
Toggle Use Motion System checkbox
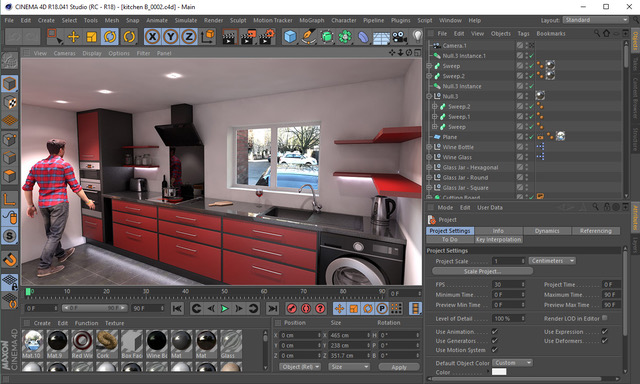coord(494,350)
